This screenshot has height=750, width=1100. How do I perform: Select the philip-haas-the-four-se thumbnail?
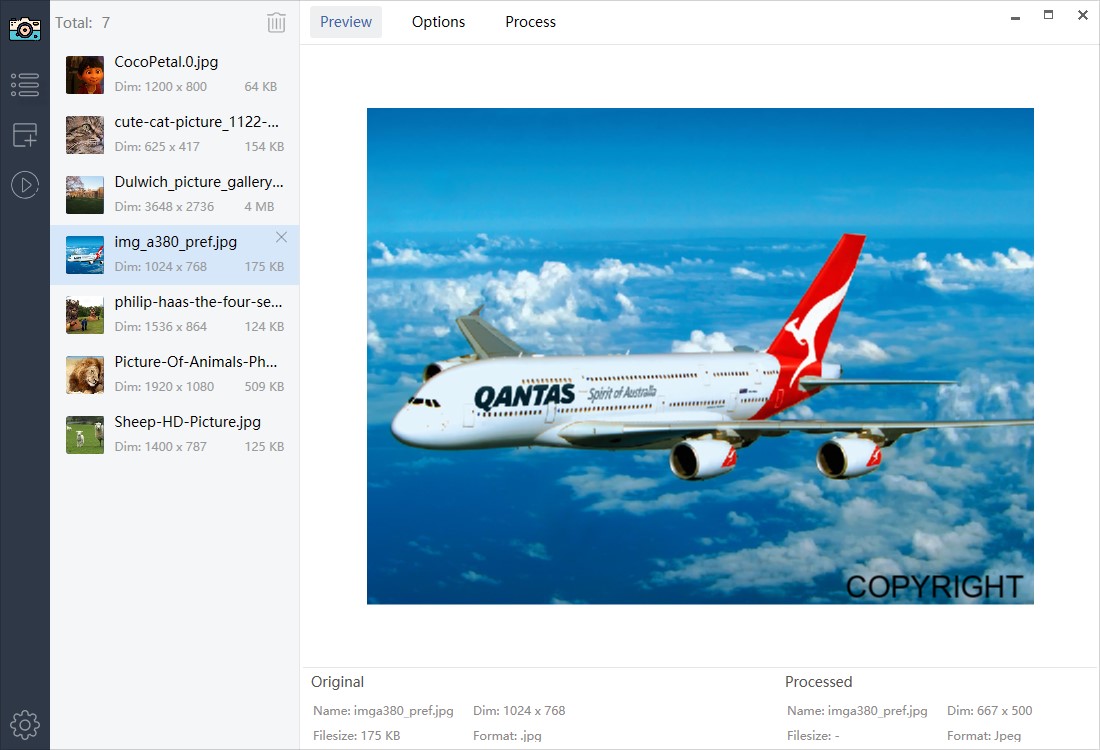(x=85, y=315)
